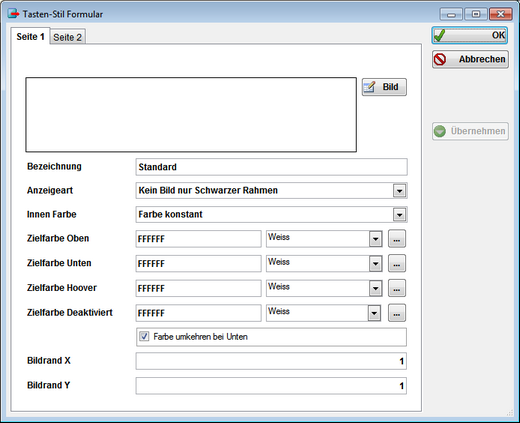Select the Seite 1 tab
520x423 pixels.
pos(30,36)
